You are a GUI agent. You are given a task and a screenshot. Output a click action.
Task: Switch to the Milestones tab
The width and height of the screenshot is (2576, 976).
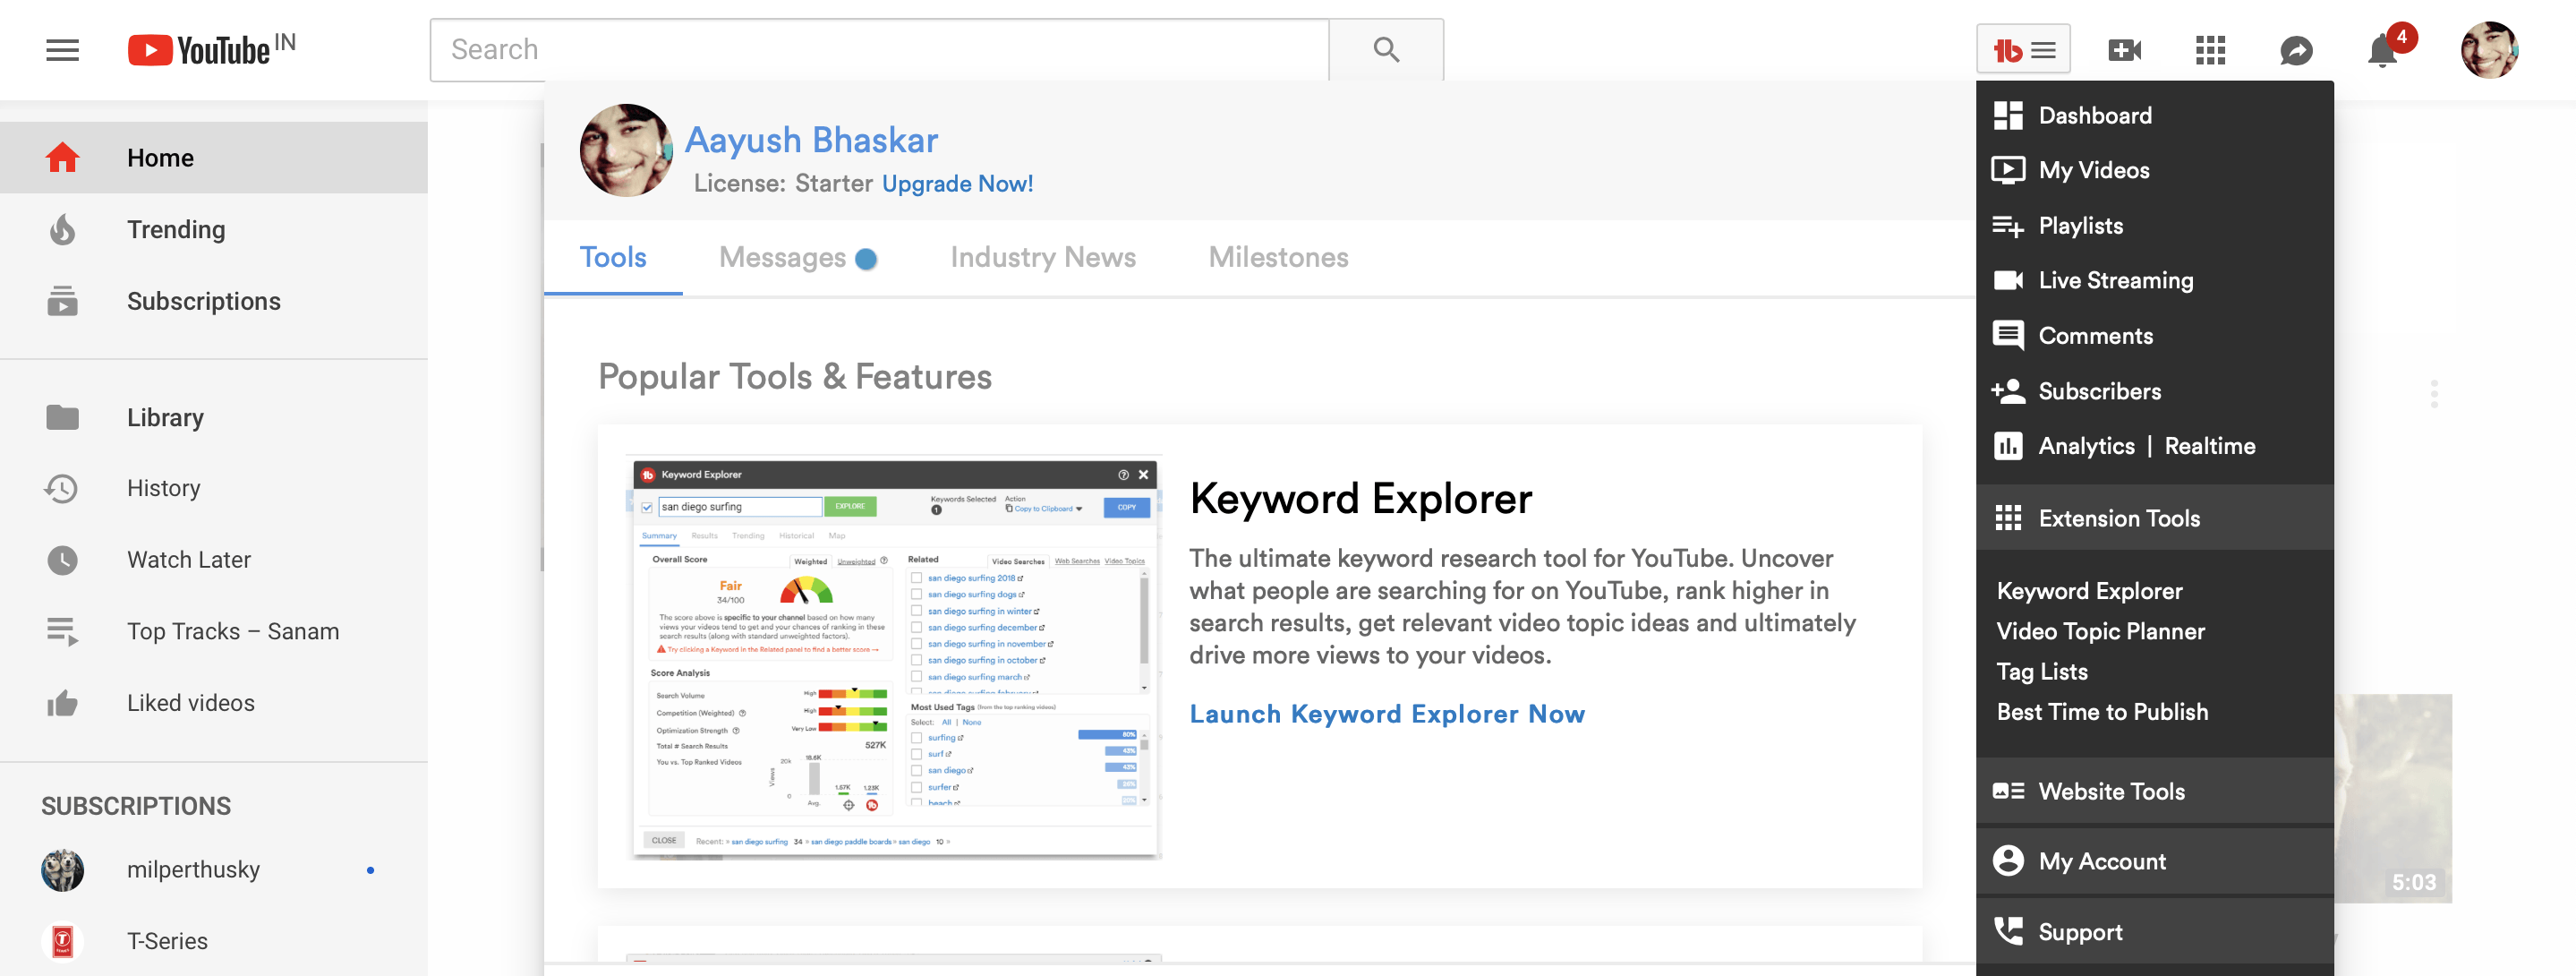pos(1278,257)
